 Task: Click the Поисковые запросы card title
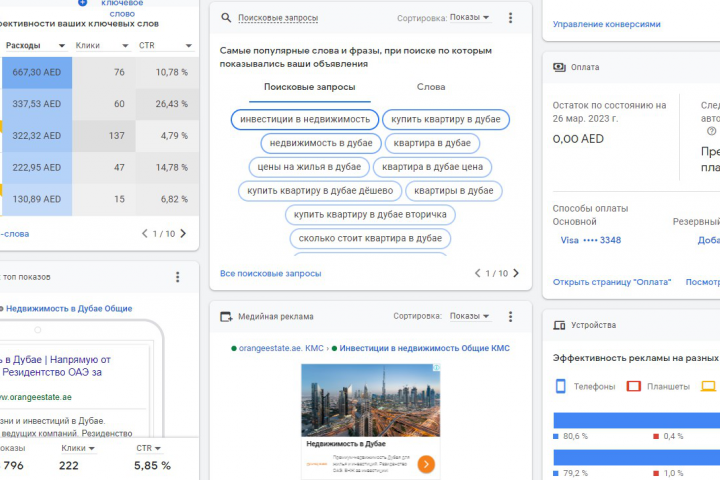(x=278, y=18)
